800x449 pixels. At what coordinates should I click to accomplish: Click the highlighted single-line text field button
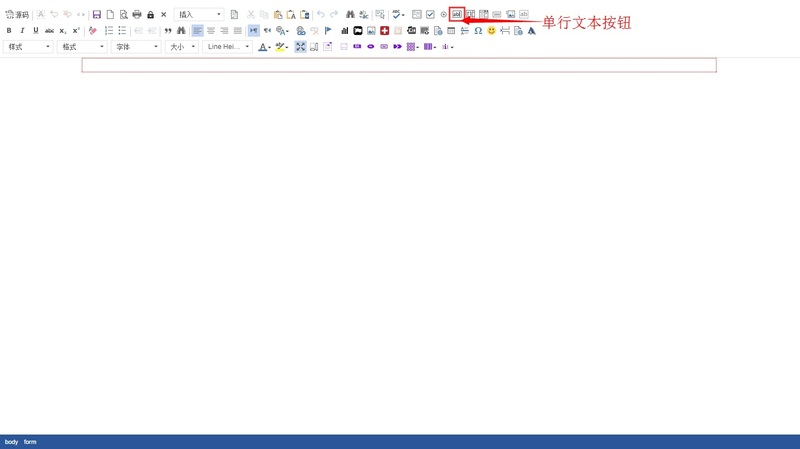coord(457,14)
